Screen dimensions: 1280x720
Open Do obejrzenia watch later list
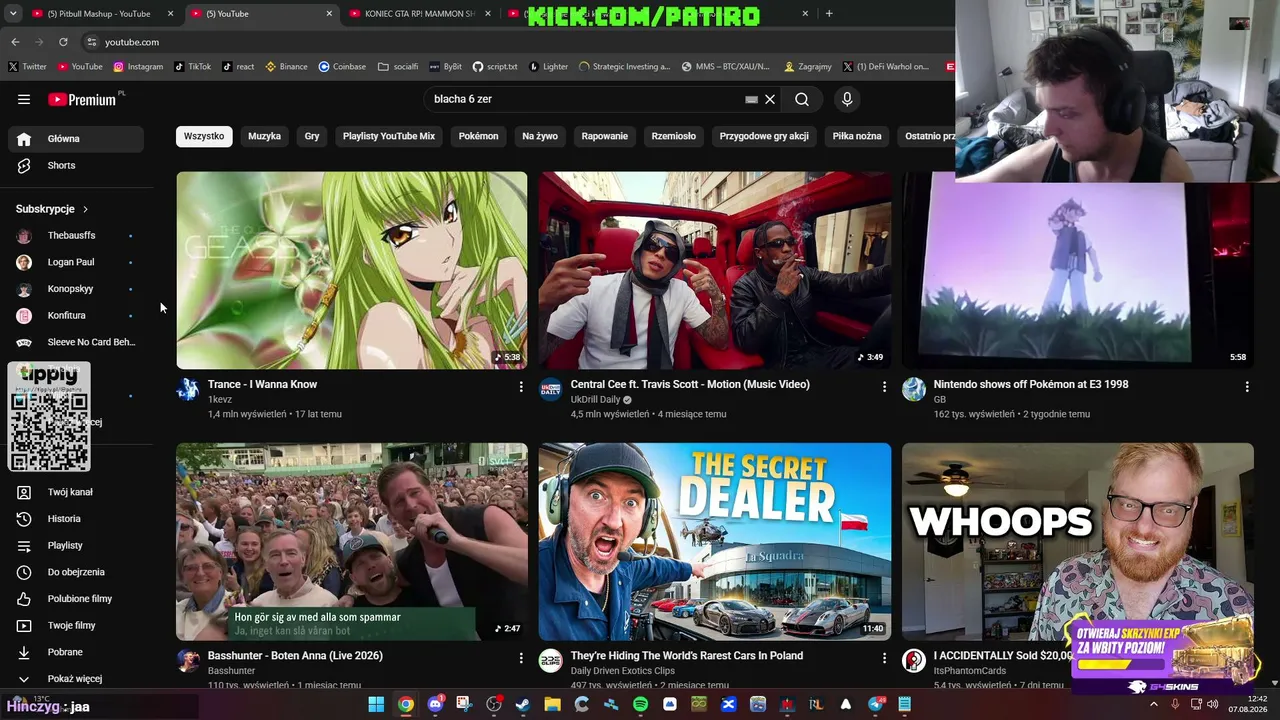tap(76, 572)
